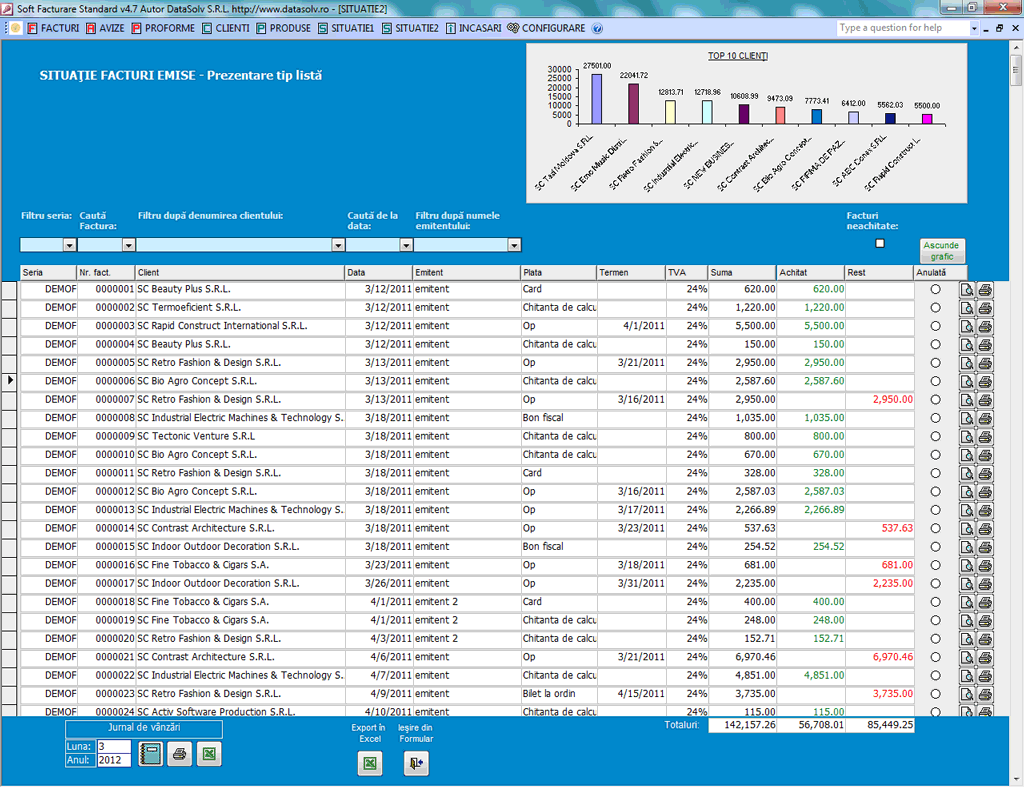The height and width of the screenshot is (787, 1024).
Task: Click the Suma column header
Action: tap(741, 272)
